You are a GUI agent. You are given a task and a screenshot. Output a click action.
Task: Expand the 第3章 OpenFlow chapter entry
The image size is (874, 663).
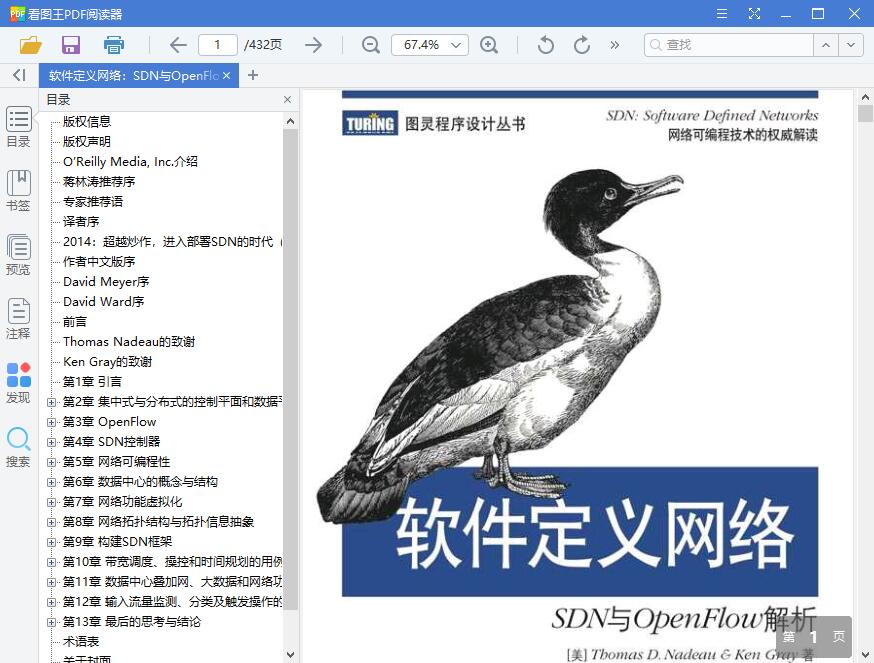tap(50, 421)
